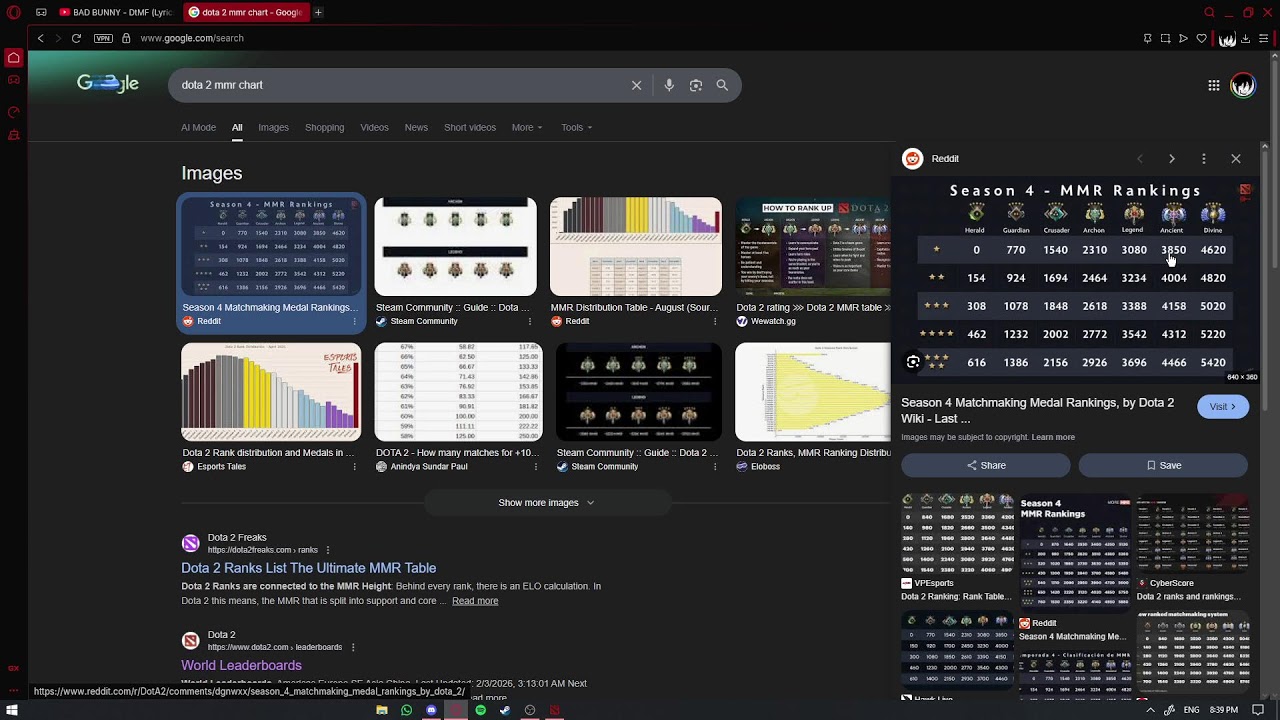This screenshot has width=1280, height=720.
Task: Open the downloads toolbar icon
Action: pyautogui.click(x=1245, y=38)
